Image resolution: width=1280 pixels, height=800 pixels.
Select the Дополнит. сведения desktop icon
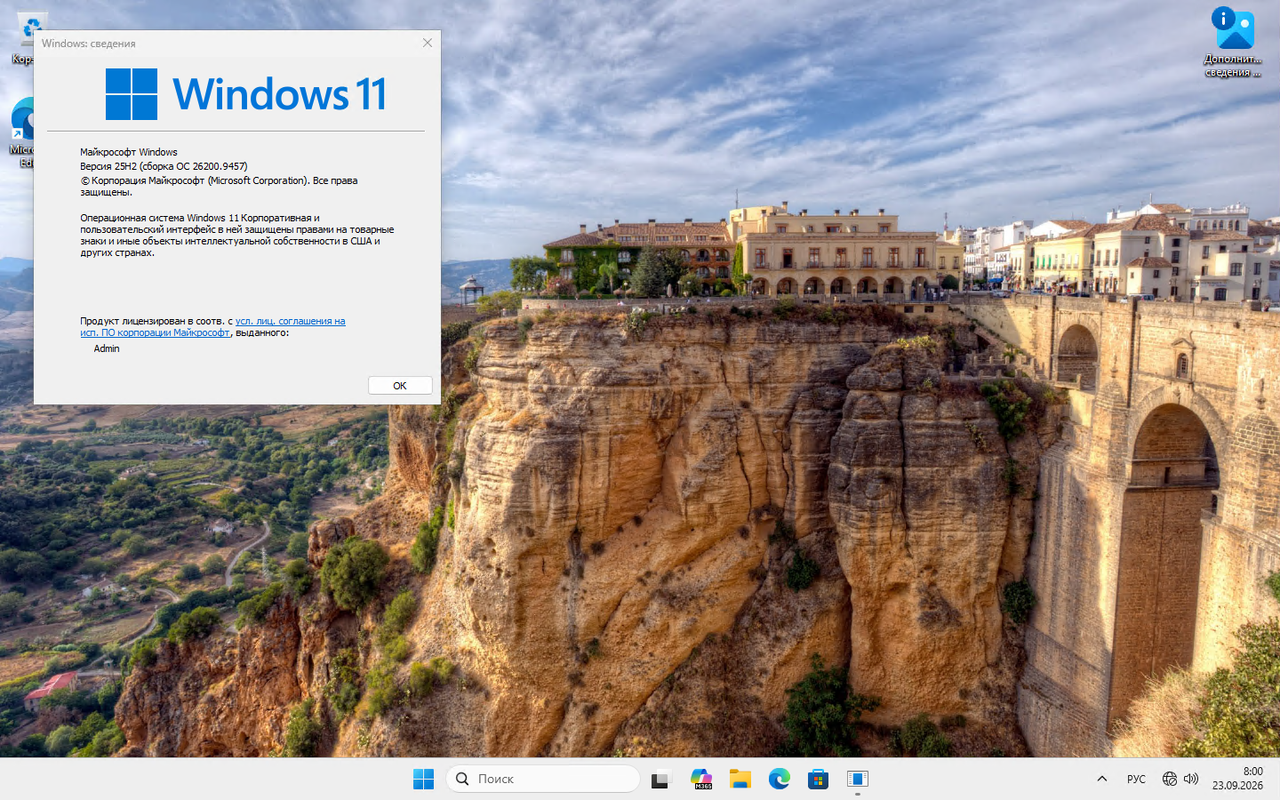pos(1233,42)
